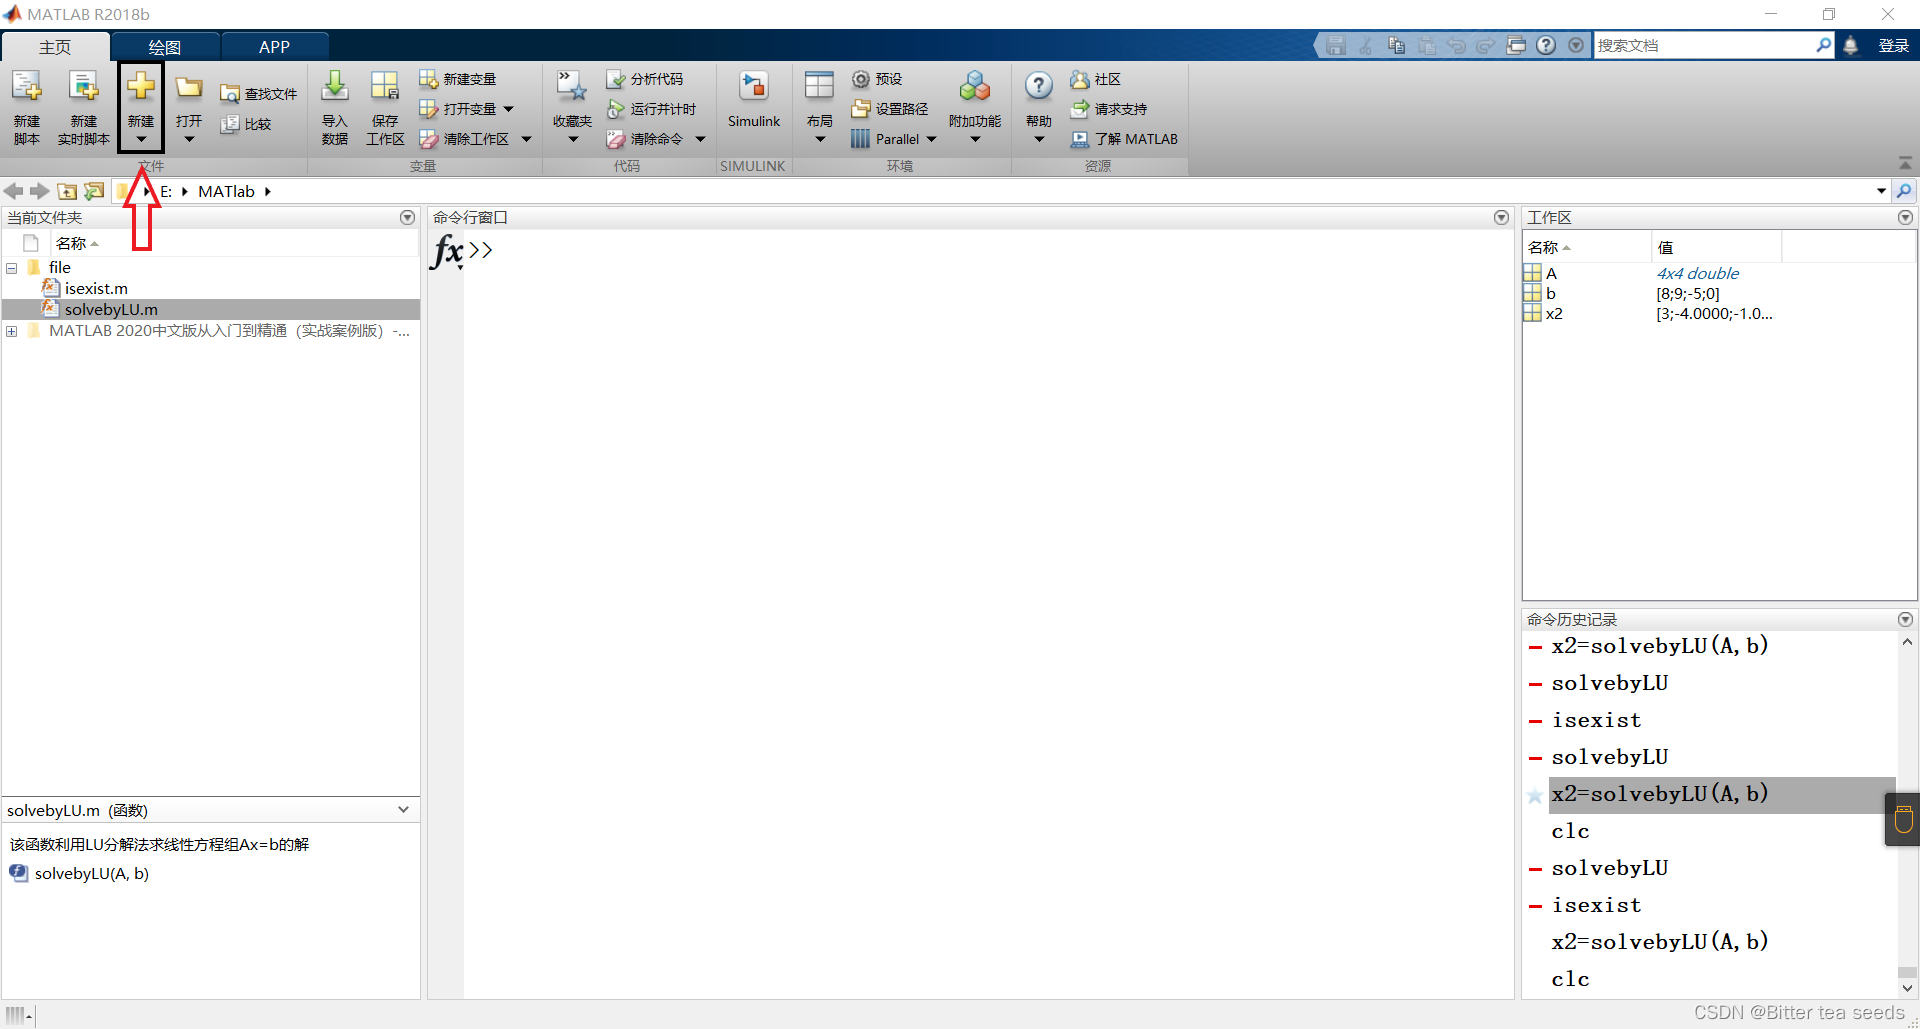The width and height of the screenshot is (1920, 1029).
Task: Click into the Command Window prompt
Action: coord(988,251)
